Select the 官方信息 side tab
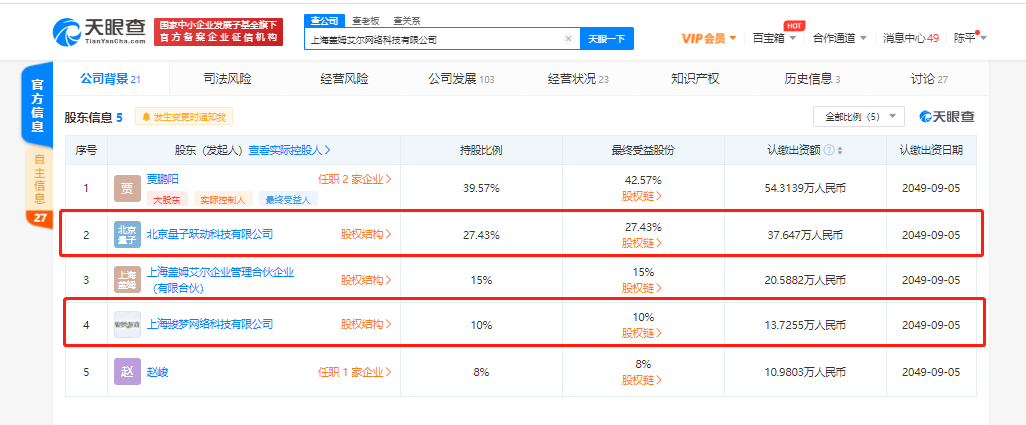 click(x=38, y=105)
